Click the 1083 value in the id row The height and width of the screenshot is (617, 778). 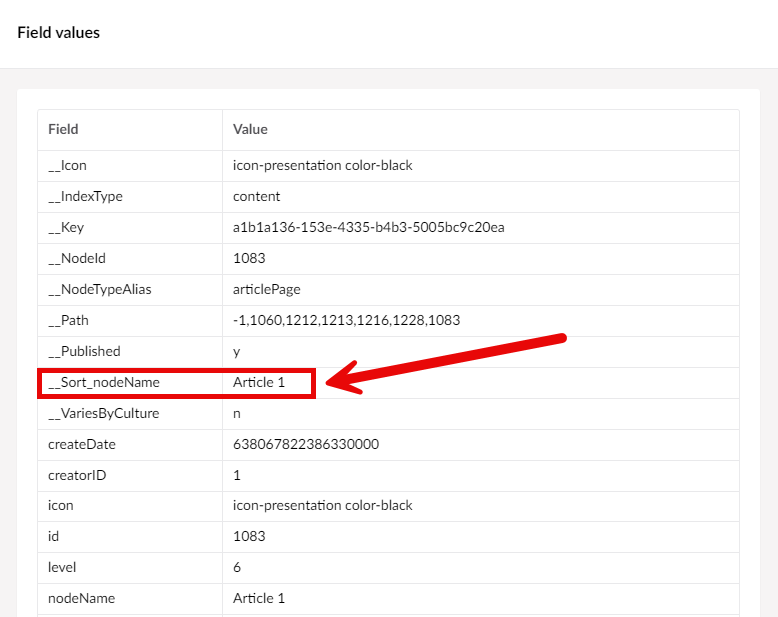(x=249, y=537)
